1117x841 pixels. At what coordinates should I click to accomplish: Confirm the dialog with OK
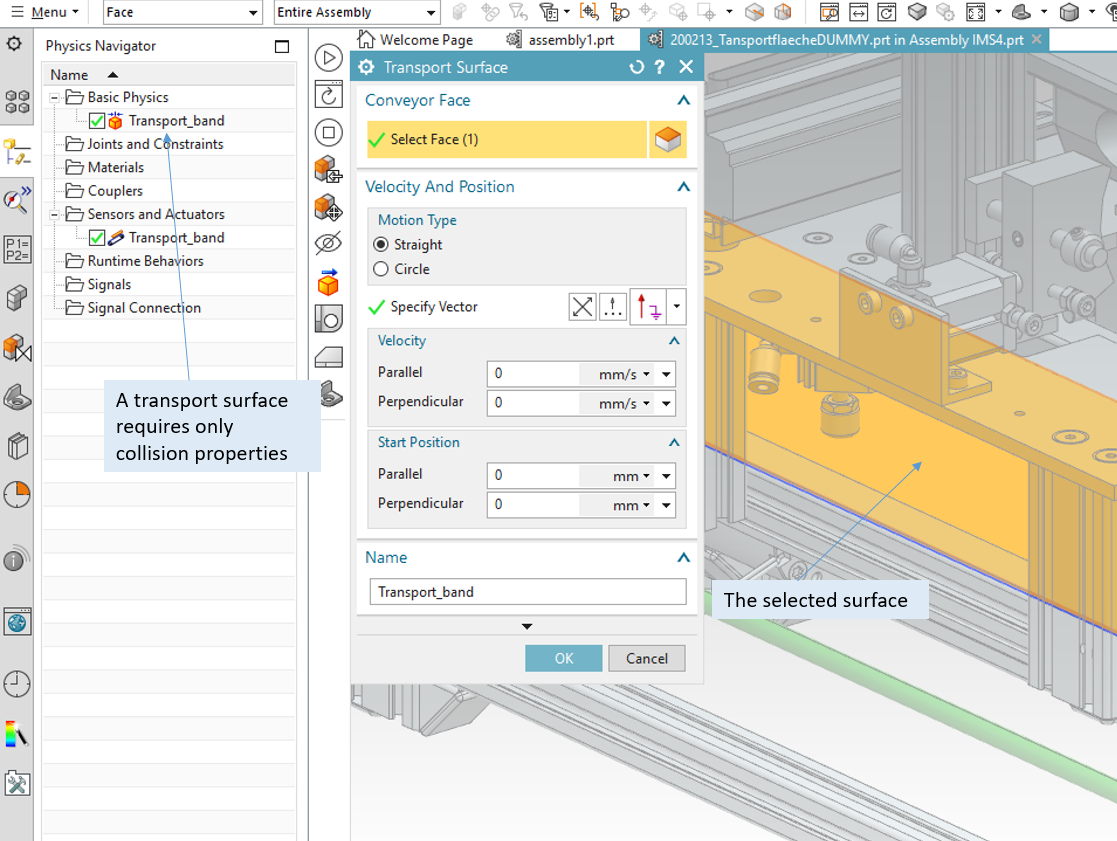[x=563, y=658]
